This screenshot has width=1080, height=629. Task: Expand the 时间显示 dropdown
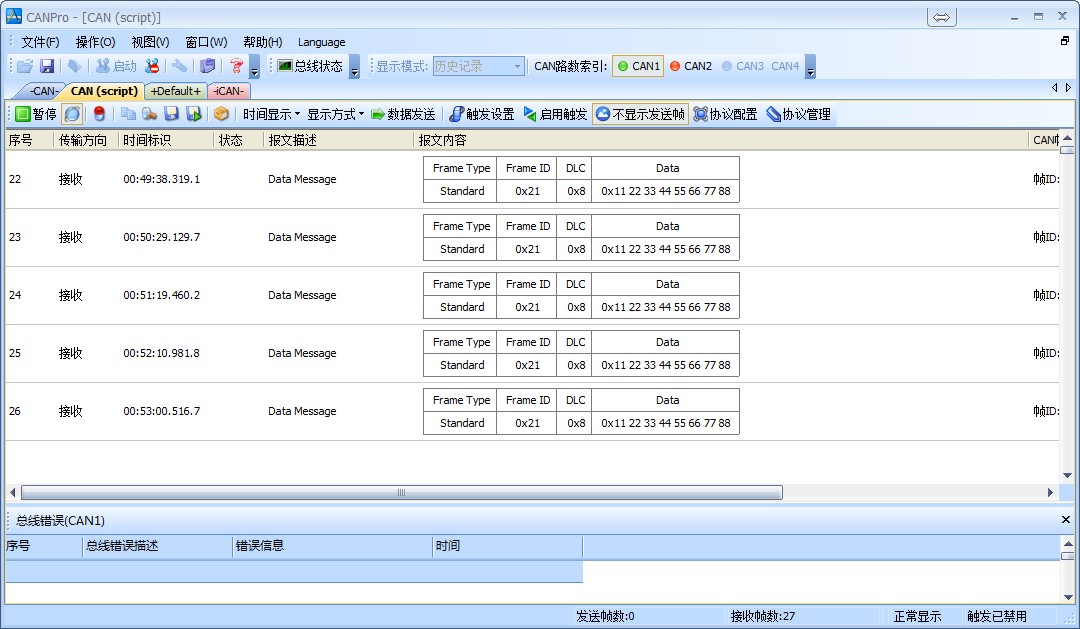[271, 114]
